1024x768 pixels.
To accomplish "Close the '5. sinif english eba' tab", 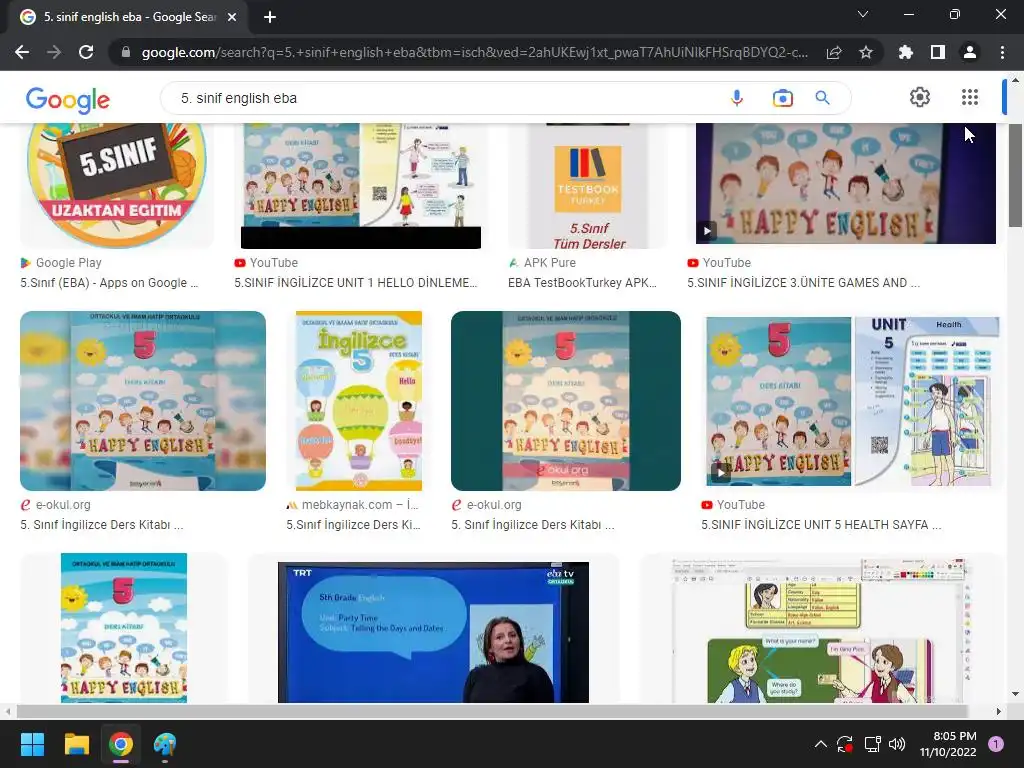I will tap(232, 17).
